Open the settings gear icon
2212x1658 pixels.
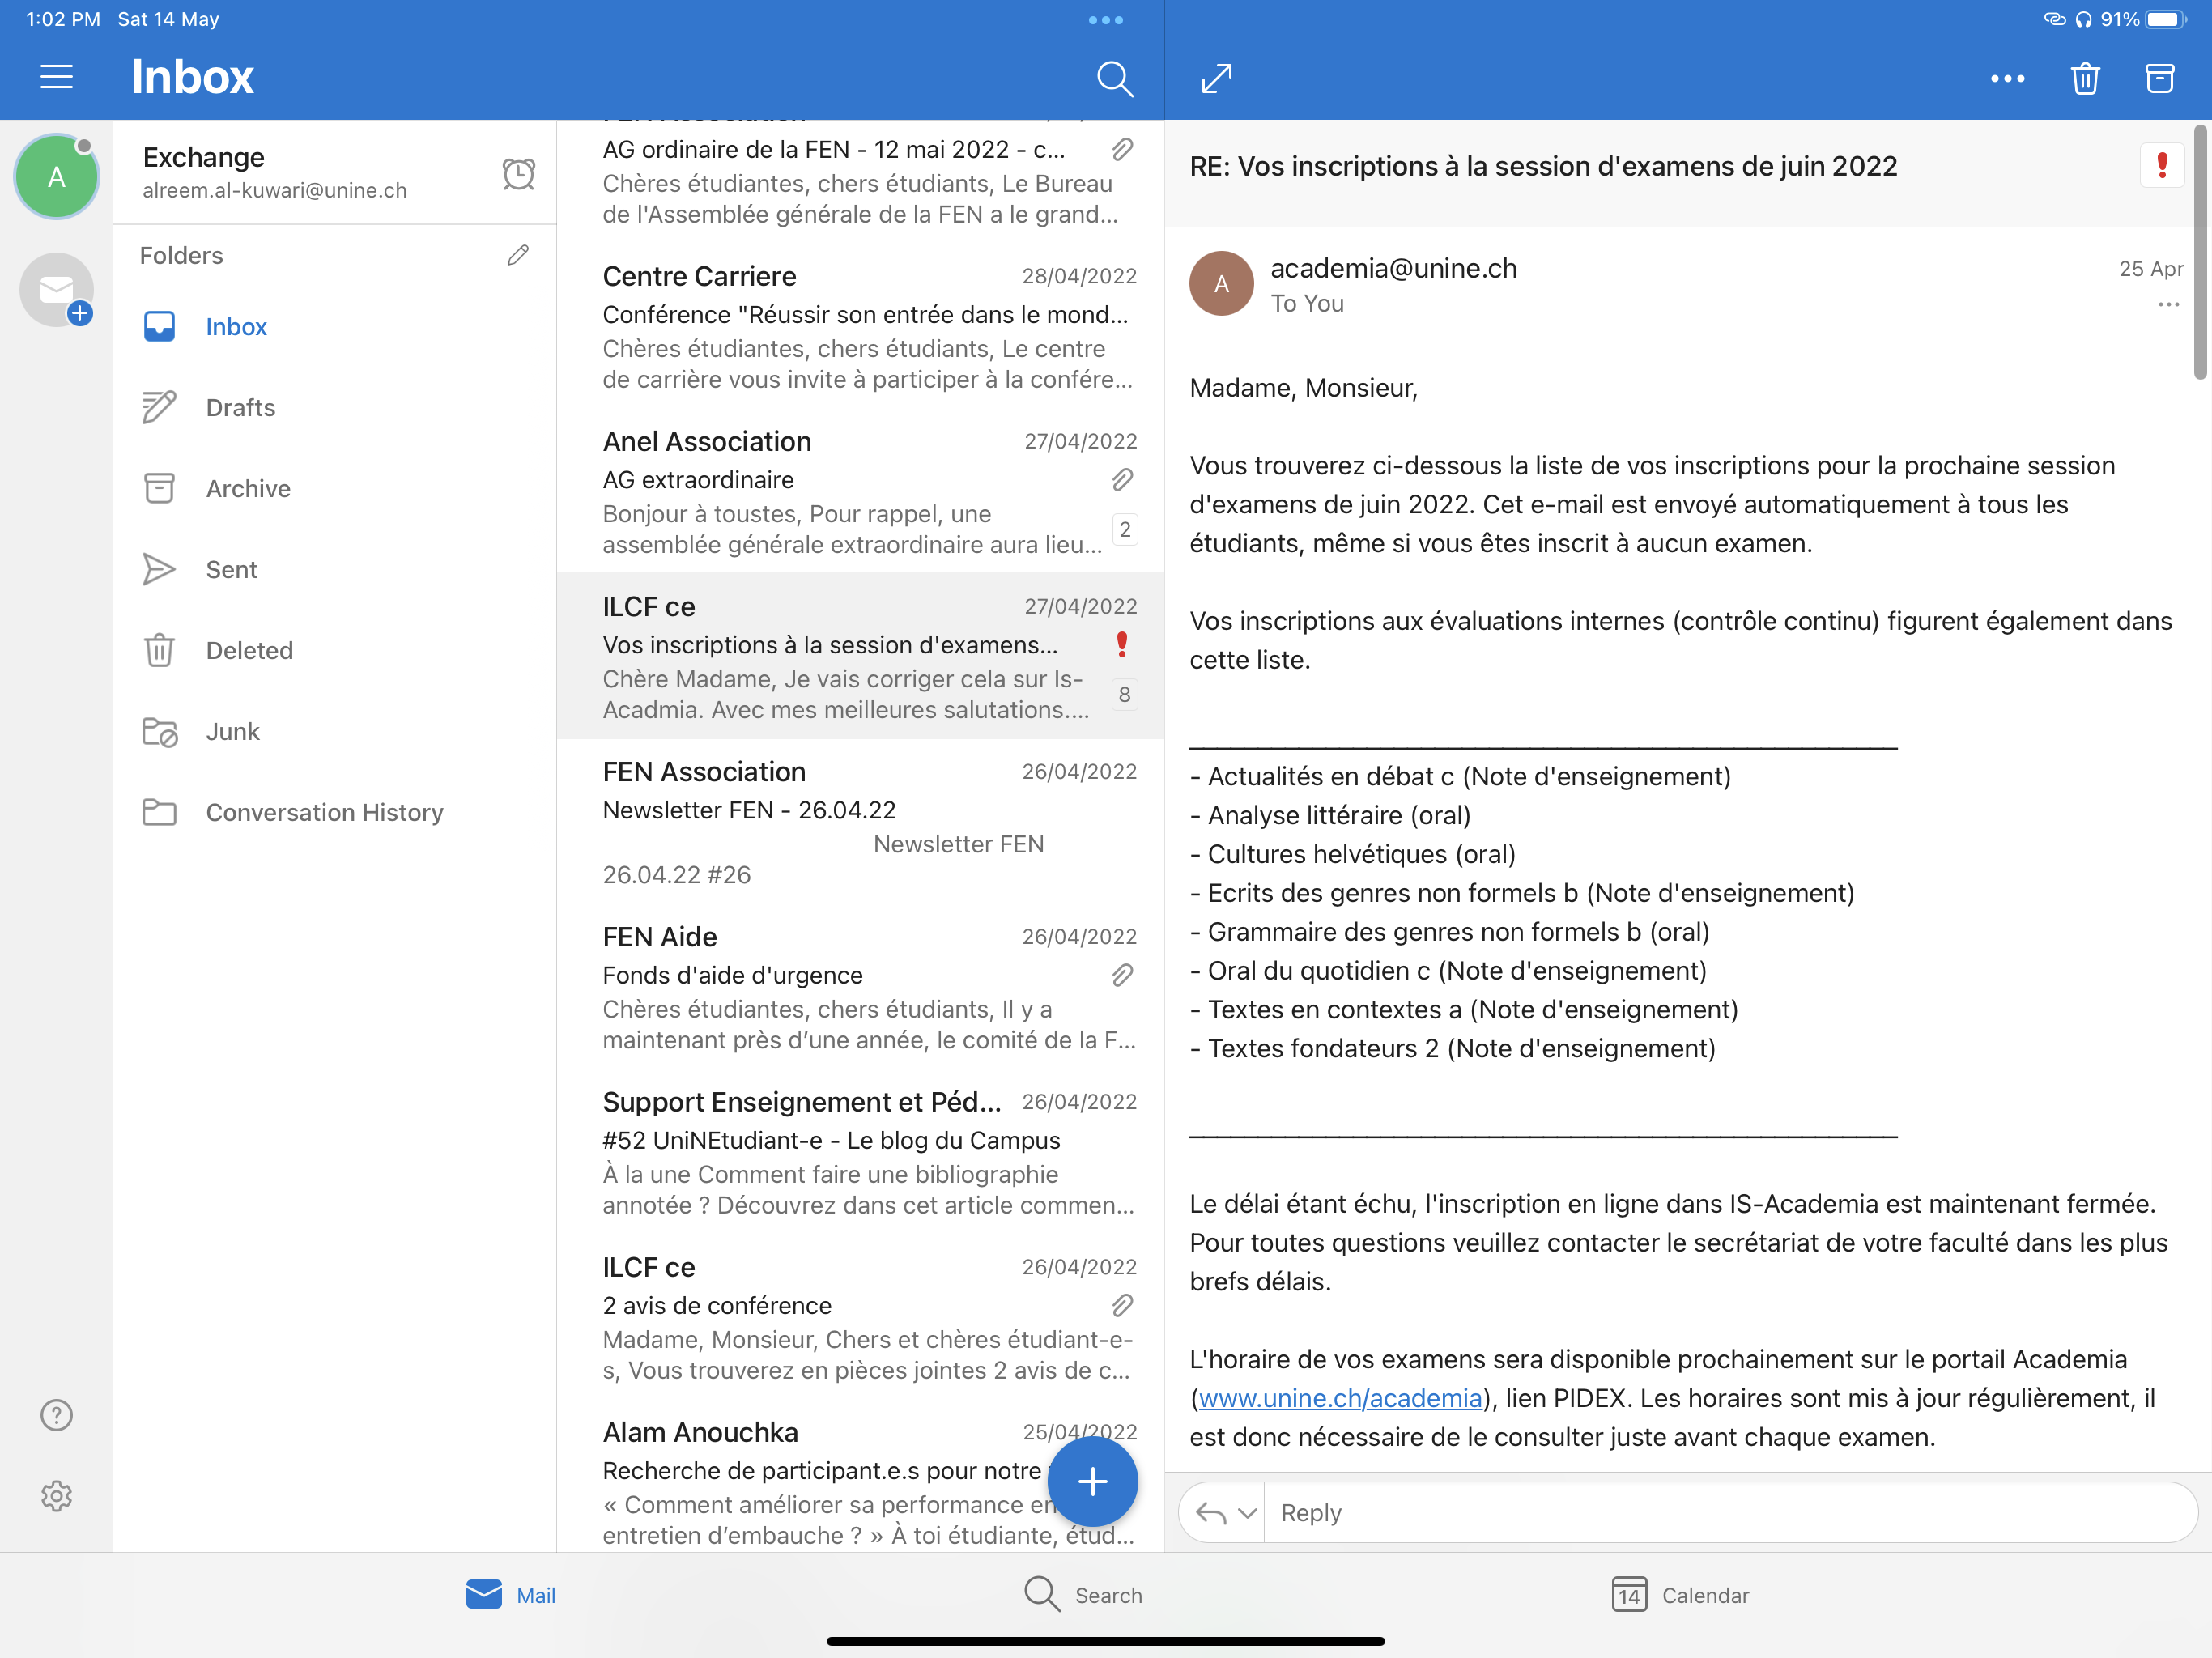(57, 1495)
